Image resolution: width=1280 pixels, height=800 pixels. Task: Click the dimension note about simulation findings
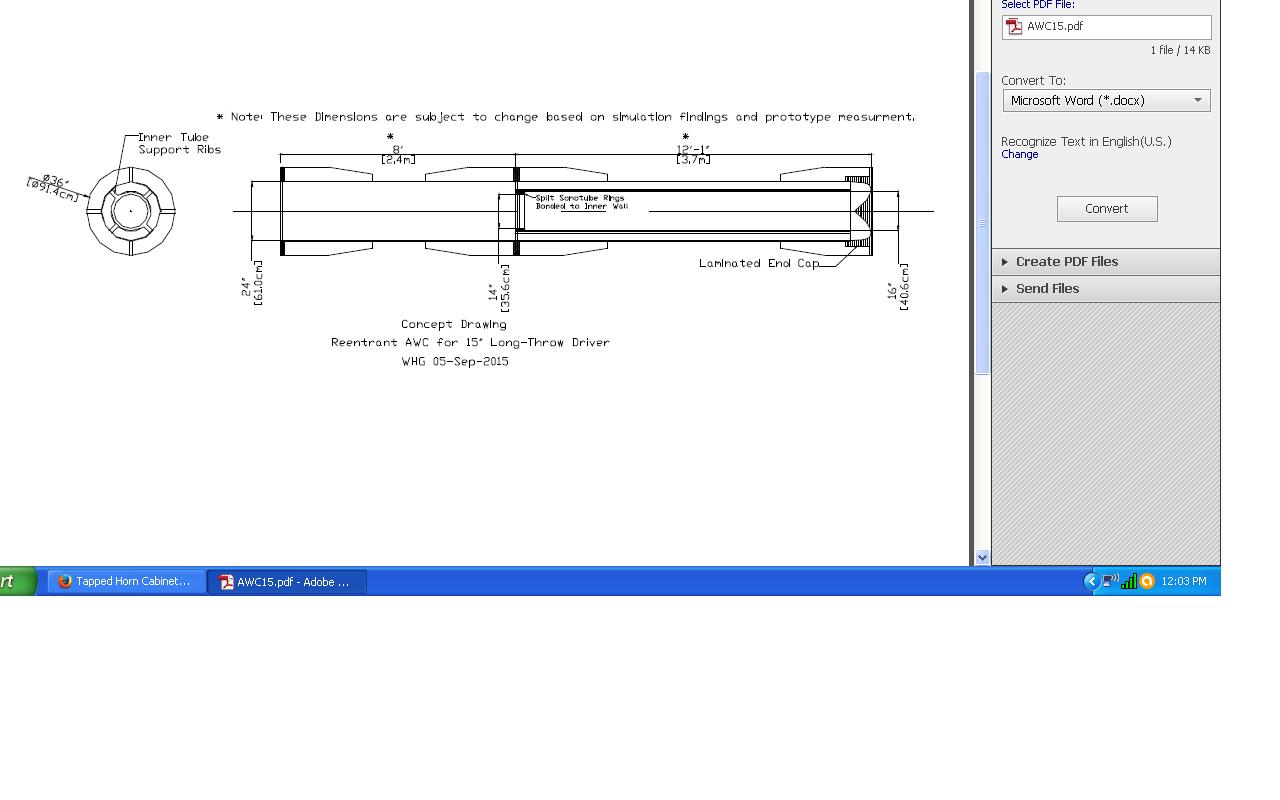[x=565, y=117]
